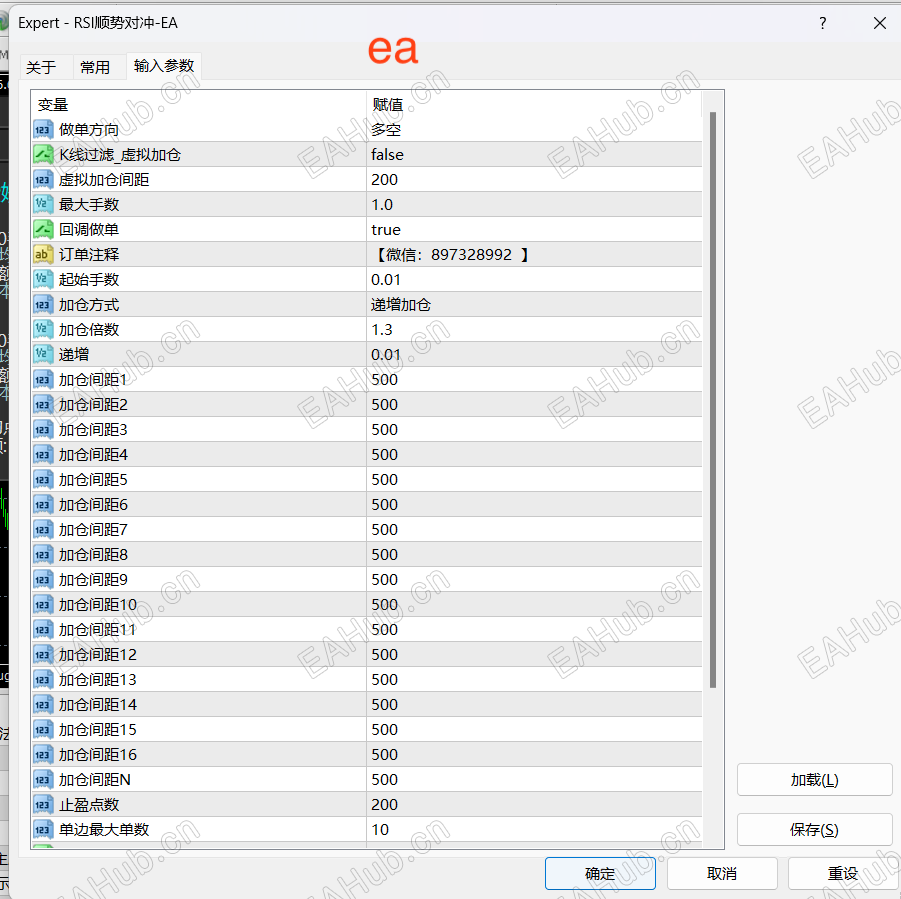The width and height of the screenshot is (901, 899).
Task: Click the decimal icon beside 起始手数
Action: [x=43, y=280]
